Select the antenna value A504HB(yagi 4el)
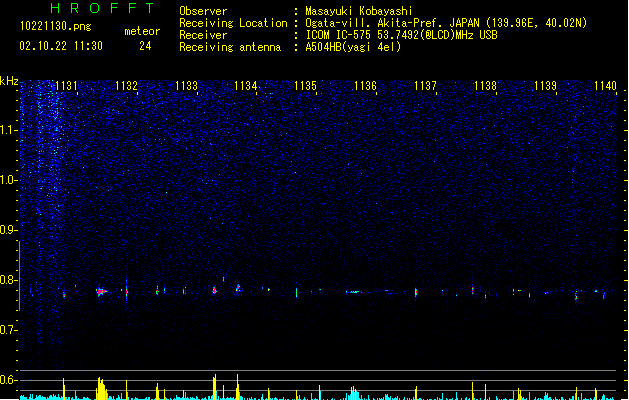Screen dimensions: 629x400 click(353, 47)
